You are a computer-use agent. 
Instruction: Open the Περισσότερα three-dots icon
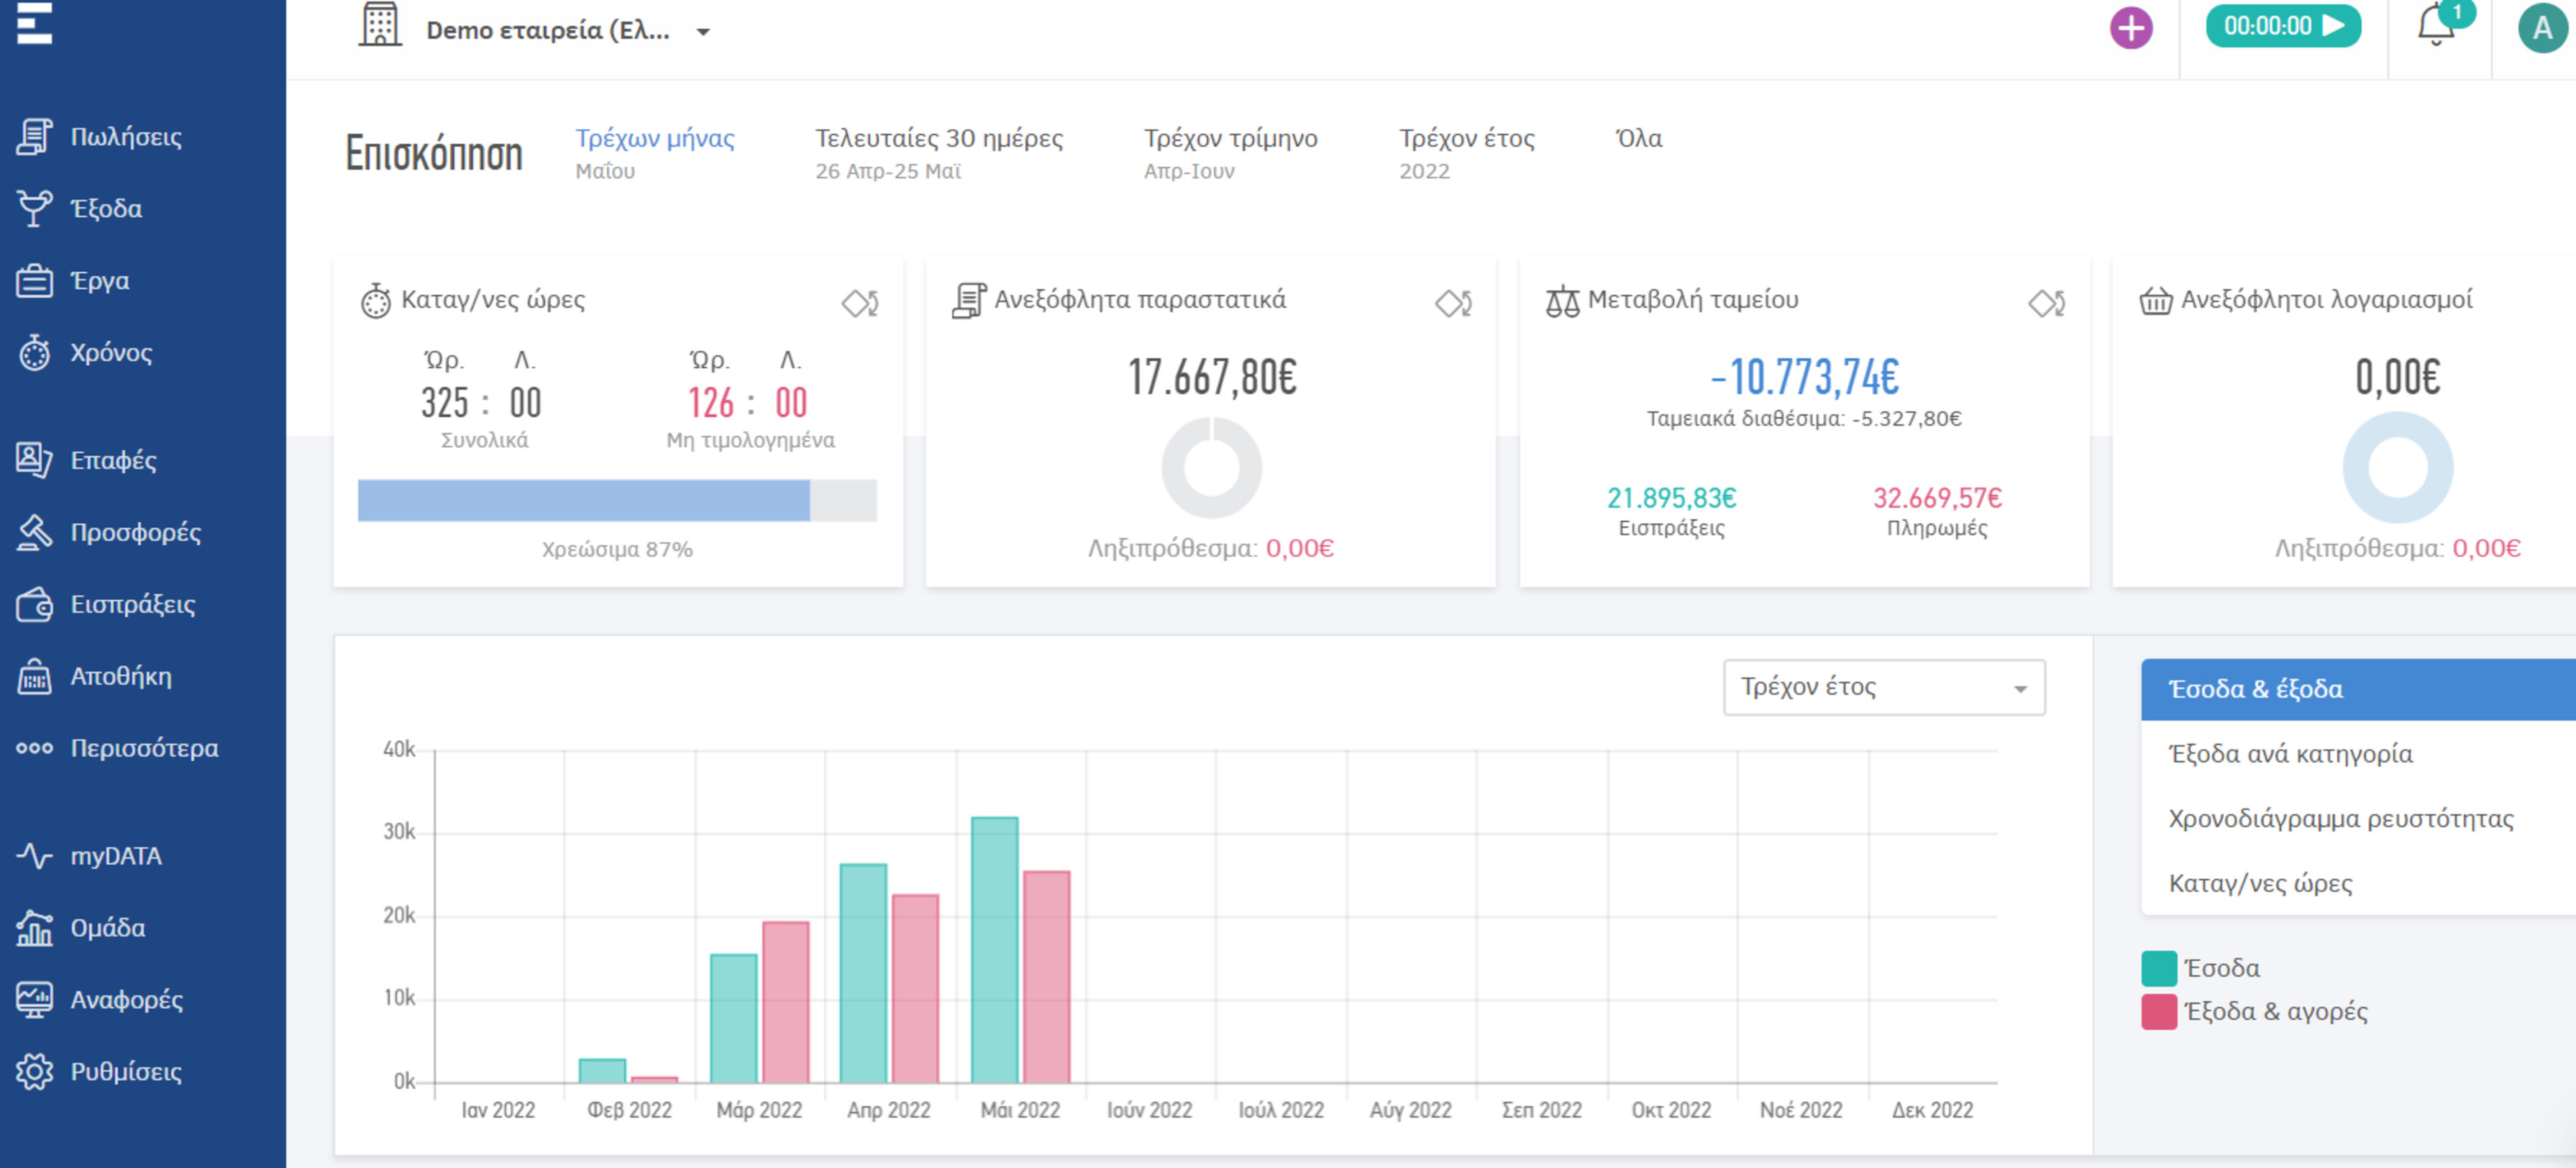coord(34,748)
